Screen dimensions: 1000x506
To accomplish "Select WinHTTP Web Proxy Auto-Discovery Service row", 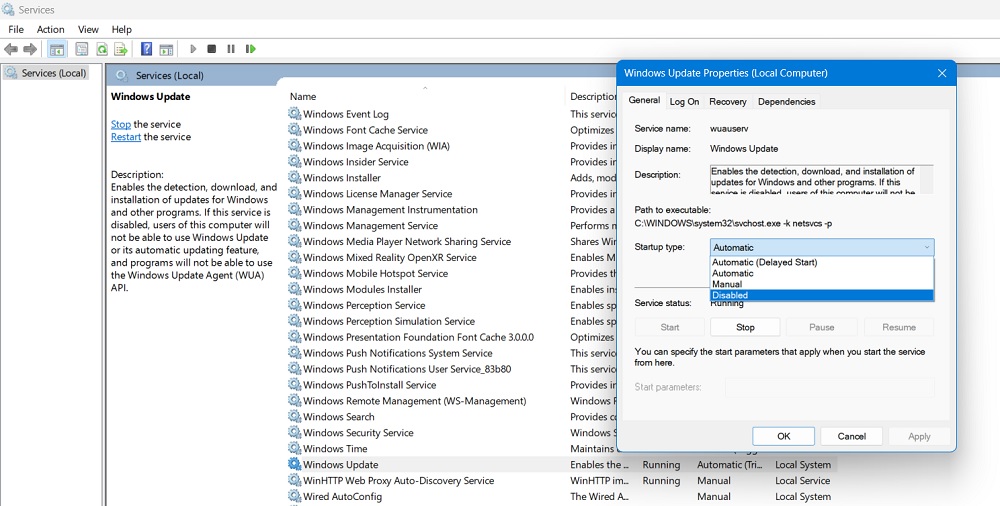I will coord(398,480).
